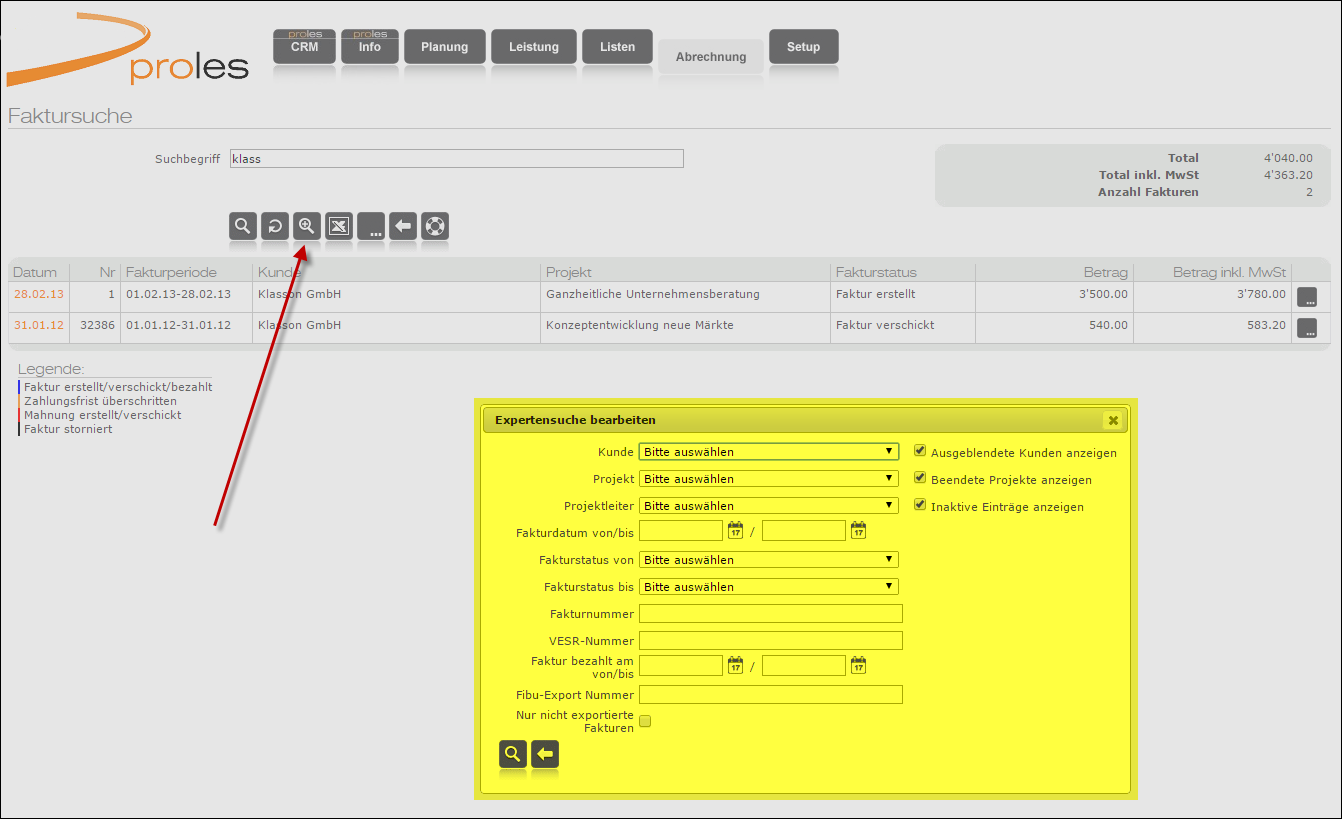Click into the Fakturnummer input field

coord(770,614)
